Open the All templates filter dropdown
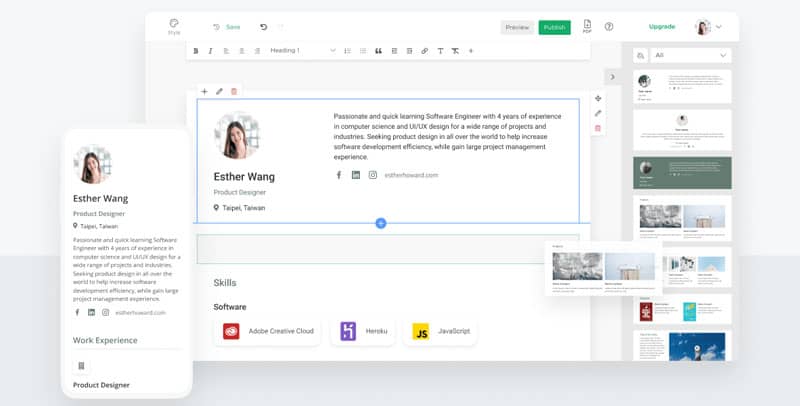The width and height of the screenshot is (800, 406). 690,55
